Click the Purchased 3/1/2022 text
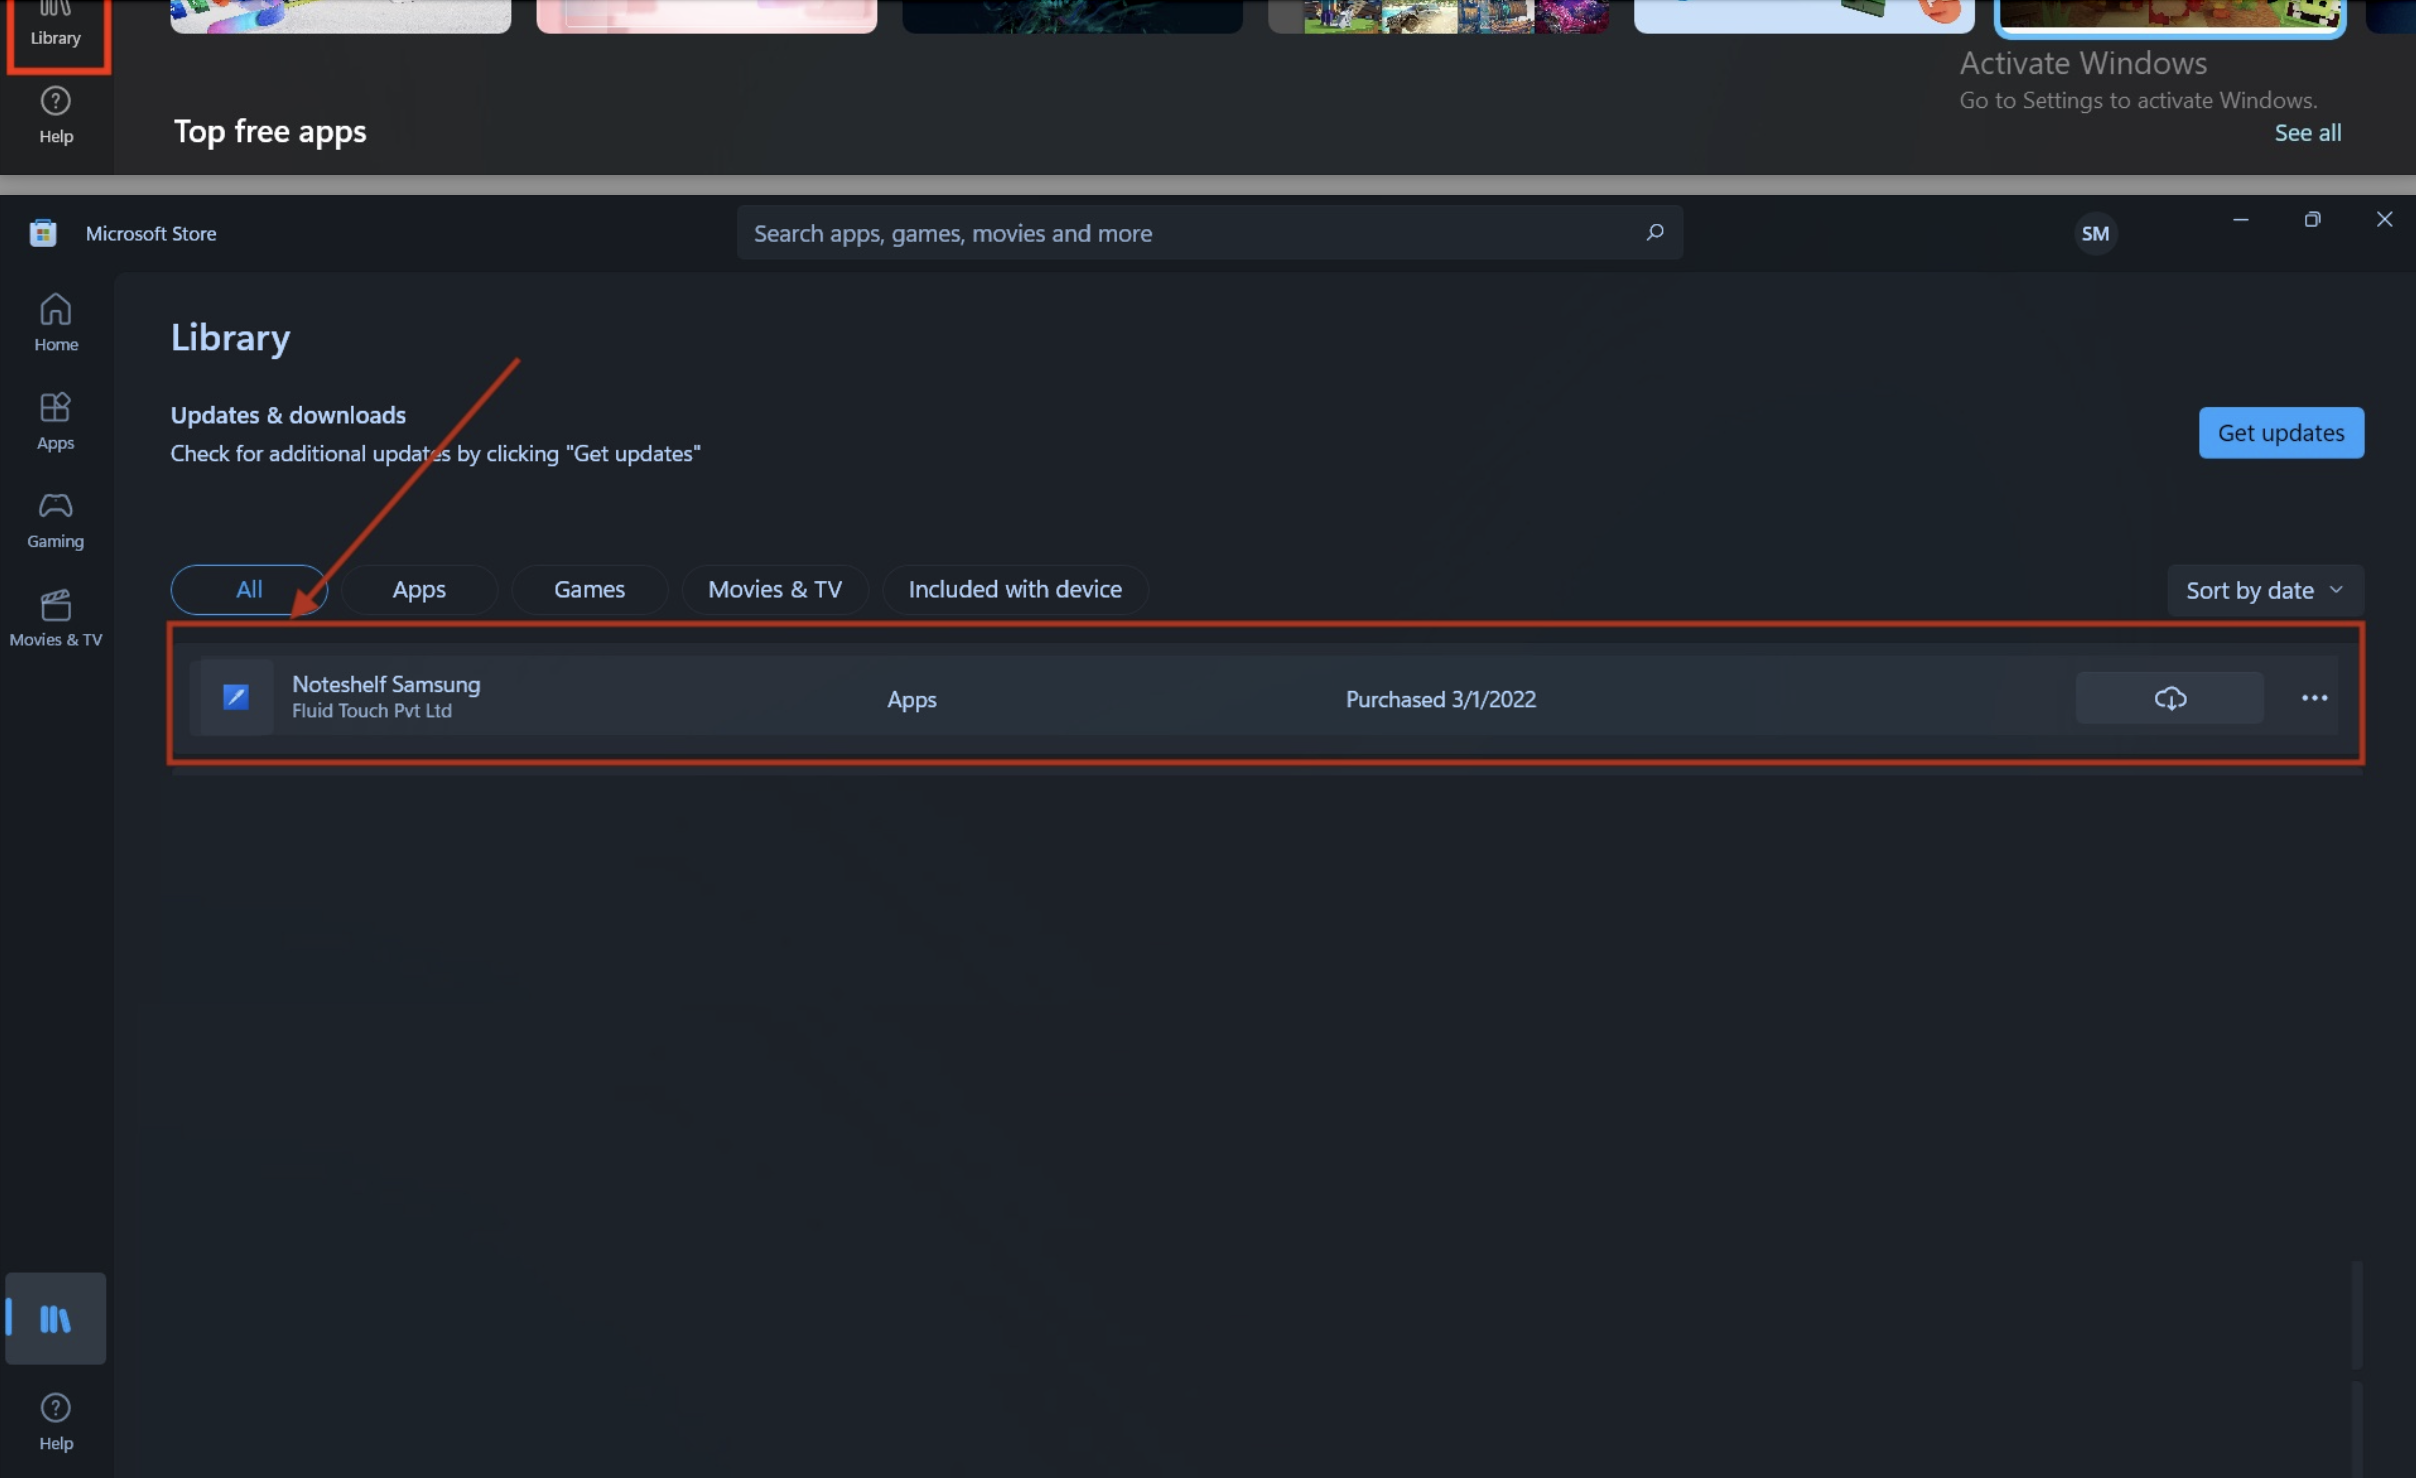 pyautogui.click(x=1440, y=699)
